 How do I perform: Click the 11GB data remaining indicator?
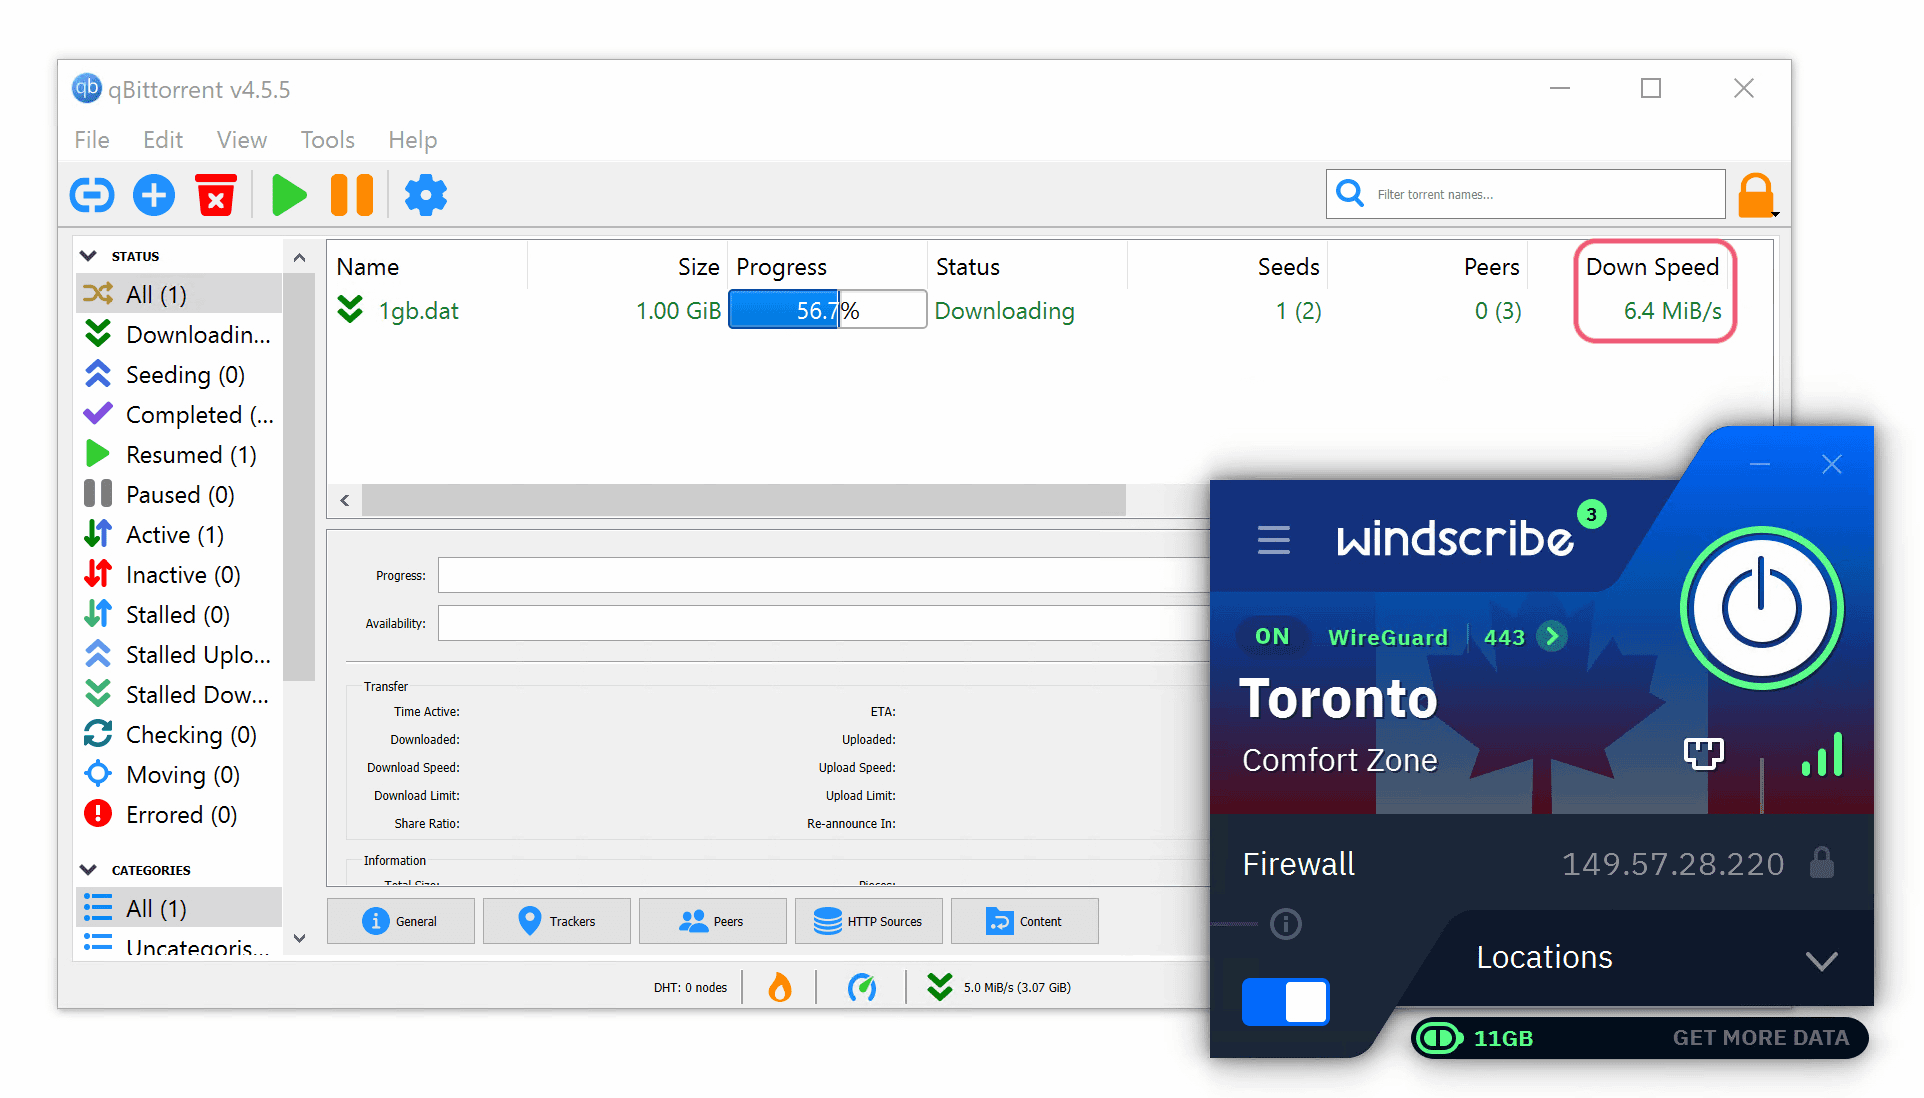pos(1475,1038)
